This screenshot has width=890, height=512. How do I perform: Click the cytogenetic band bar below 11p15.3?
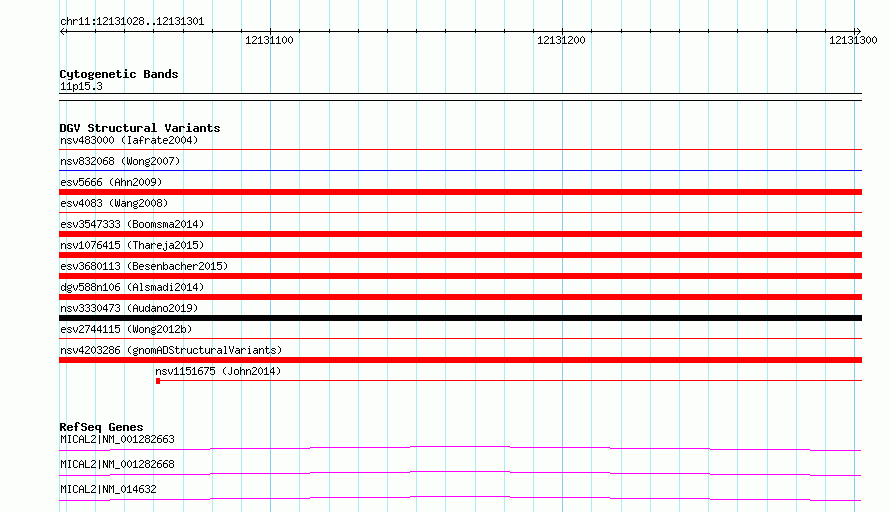point(460,97)
